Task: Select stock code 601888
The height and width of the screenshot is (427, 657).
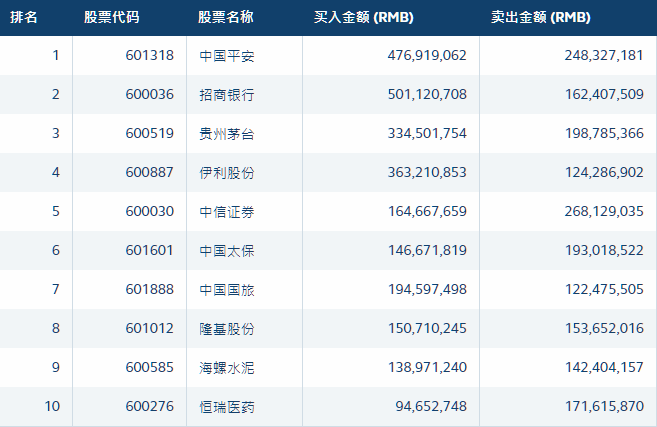Action: click(150, 289)
